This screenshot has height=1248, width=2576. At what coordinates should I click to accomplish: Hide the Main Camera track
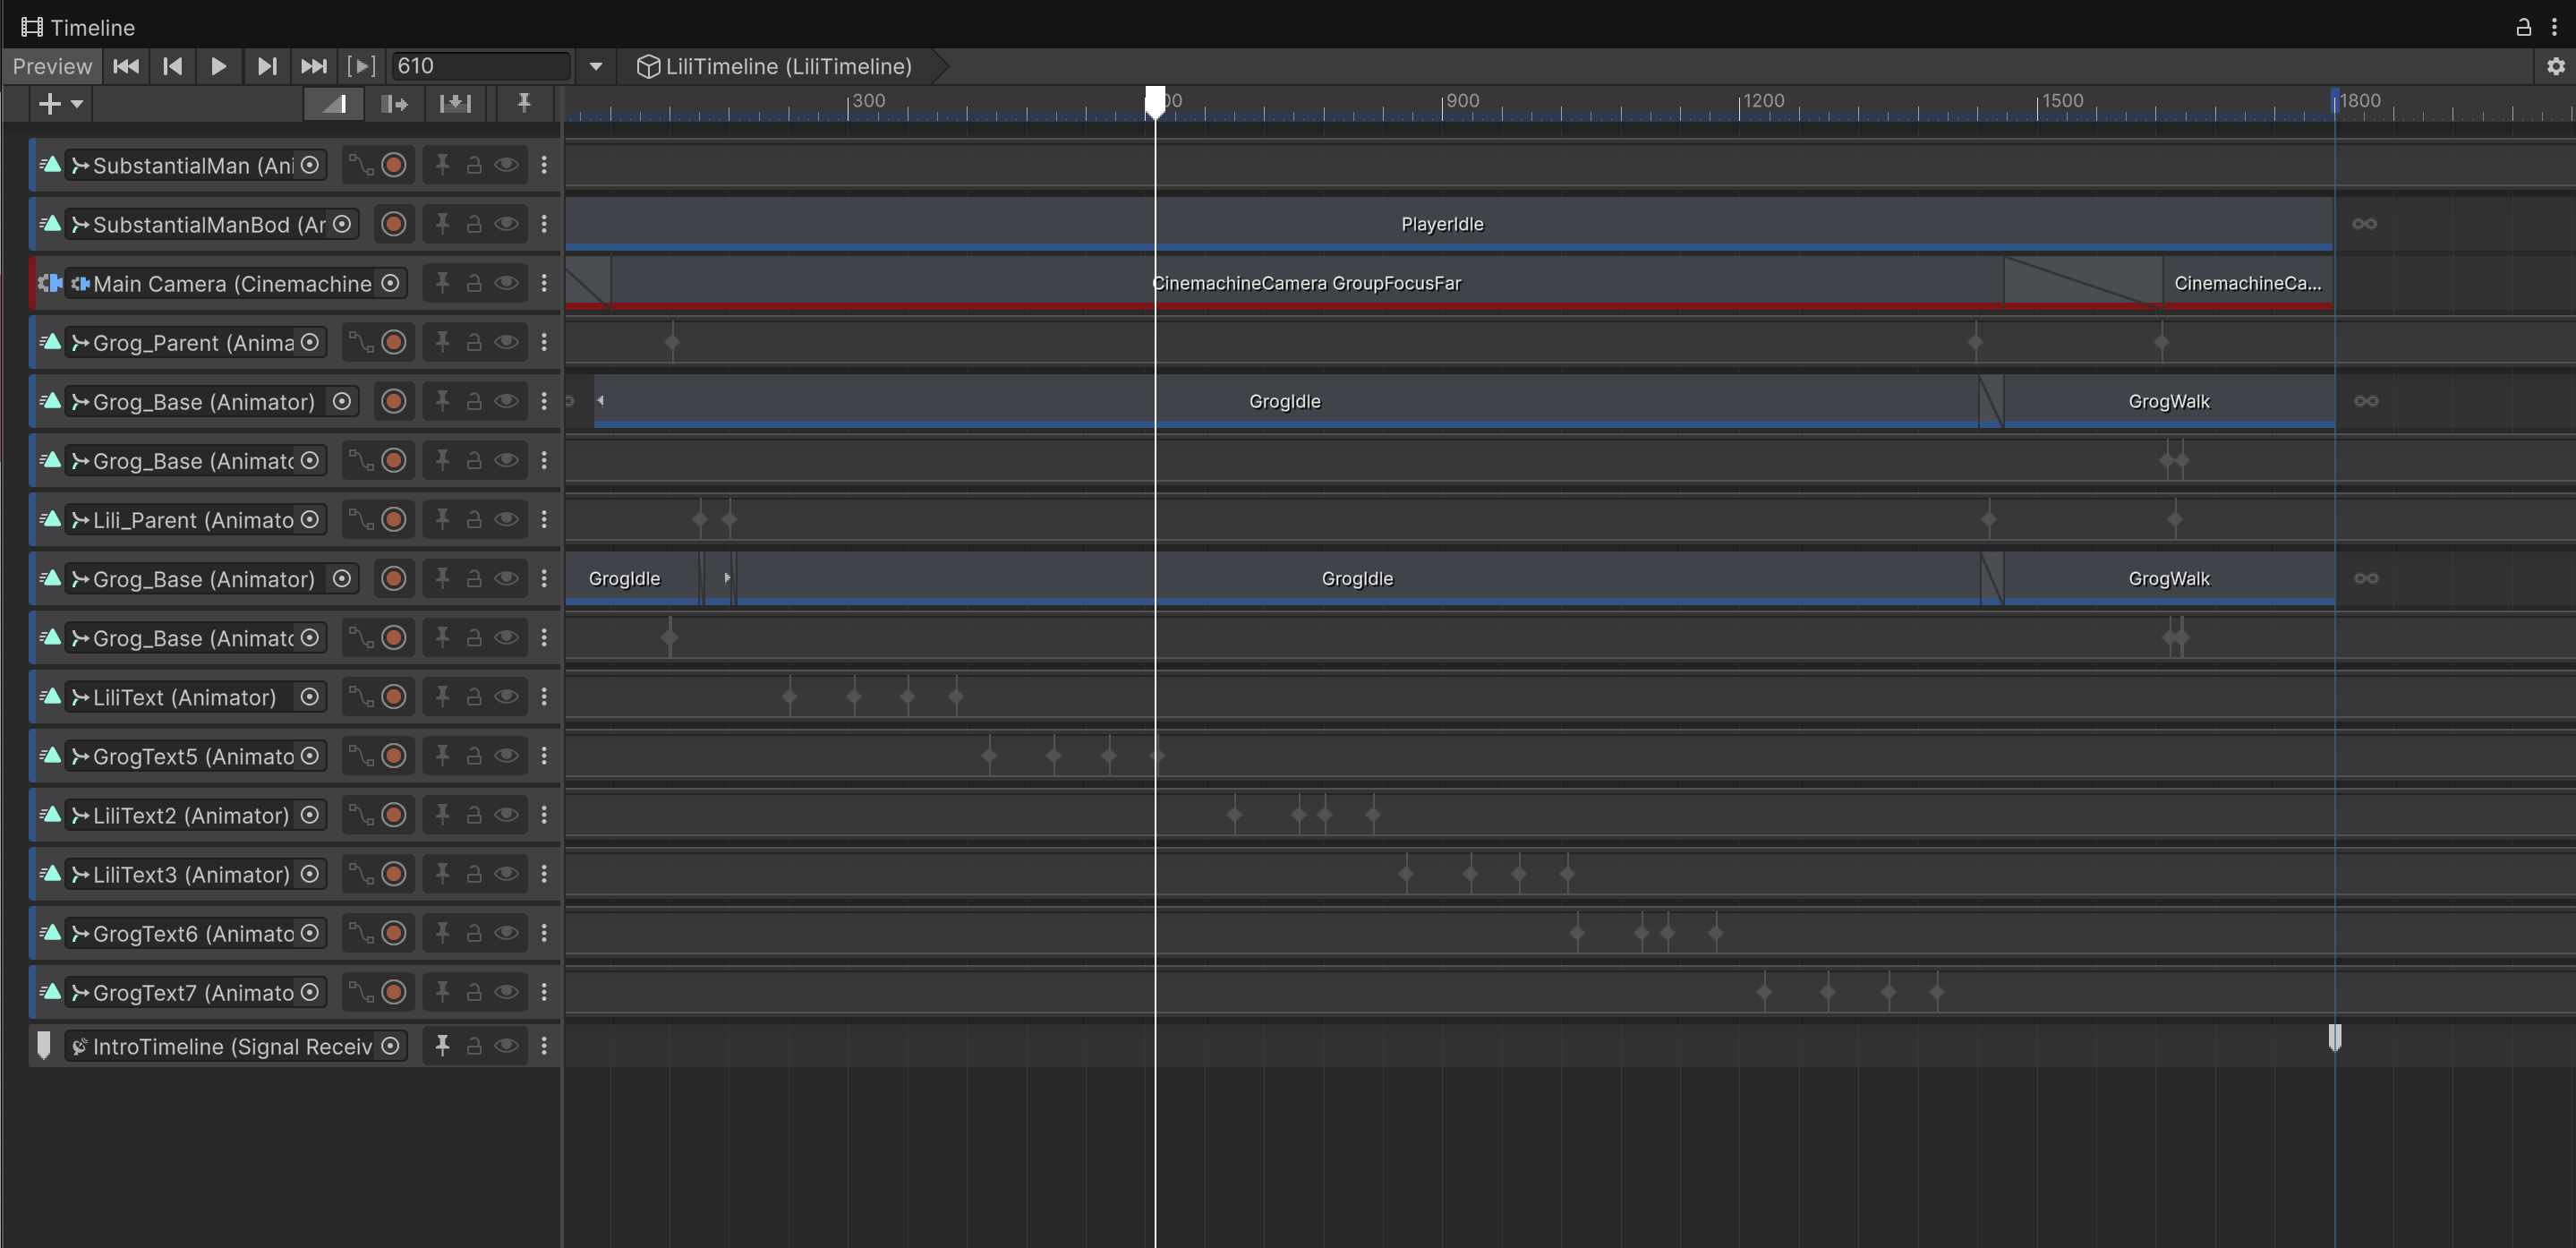pos(507,284)
